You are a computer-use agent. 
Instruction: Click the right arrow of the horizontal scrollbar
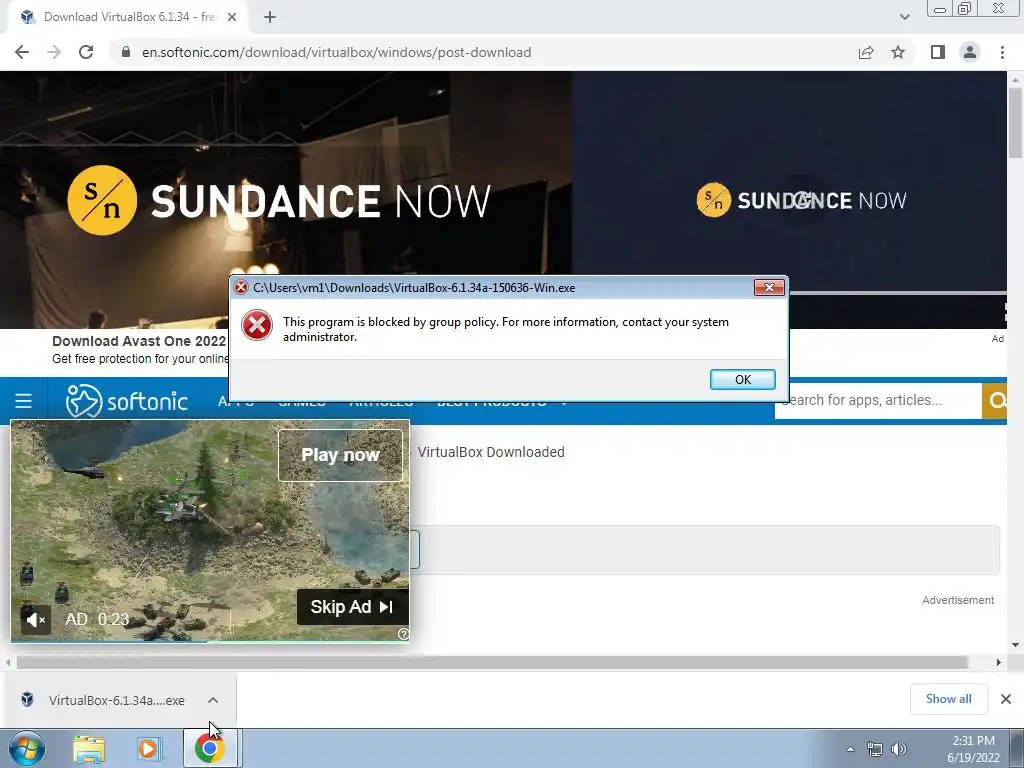pos(999,662)
